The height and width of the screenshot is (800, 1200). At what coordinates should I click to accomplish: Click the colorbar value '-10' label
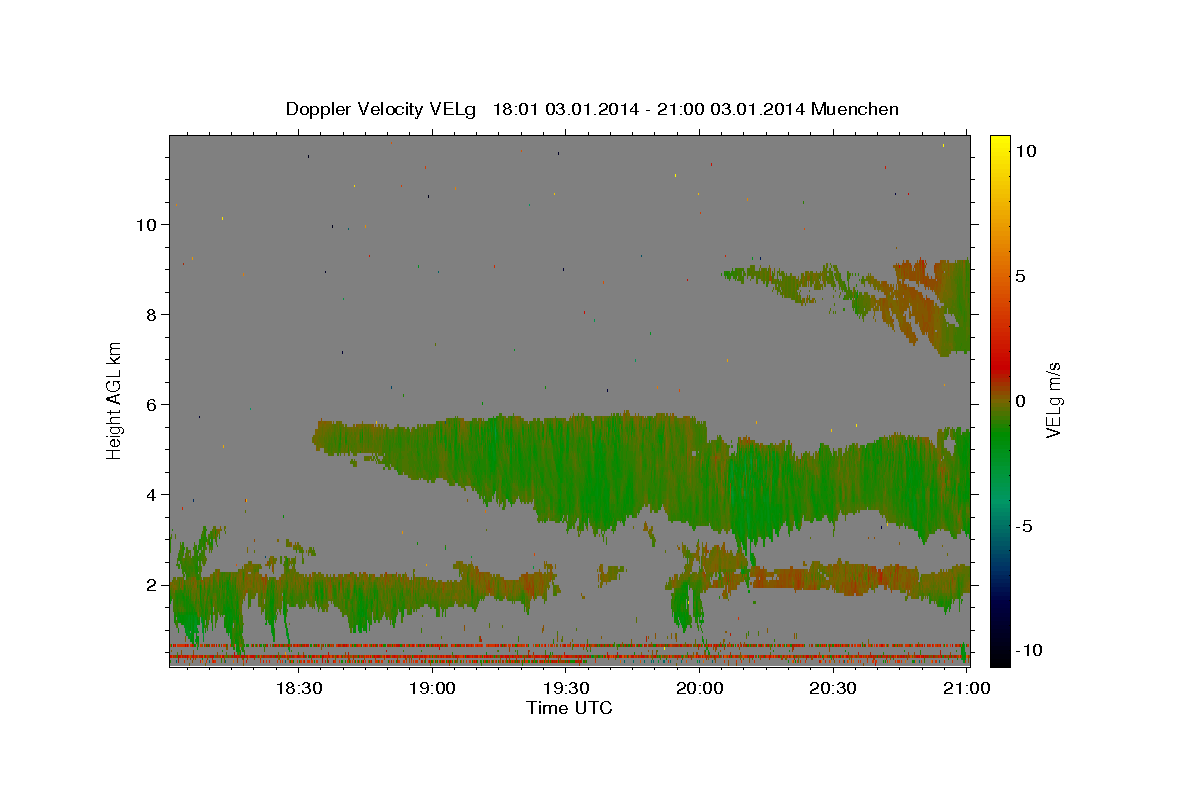1029,650
